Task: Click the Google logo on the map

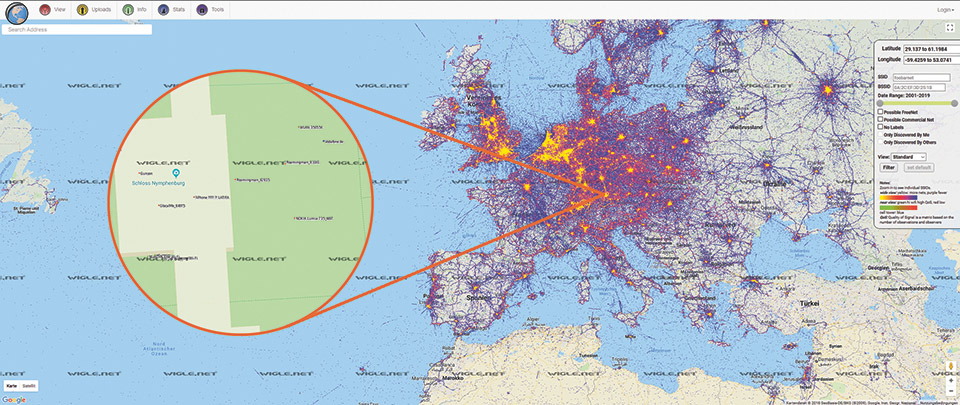Action: (13, 400)
